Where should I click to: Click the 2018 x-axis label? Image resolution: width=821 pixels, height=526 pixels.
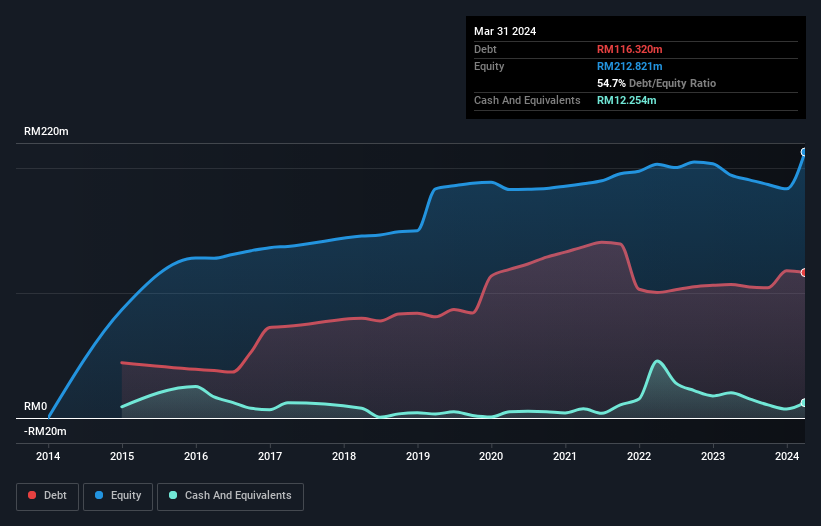click(x=344, y=456)
